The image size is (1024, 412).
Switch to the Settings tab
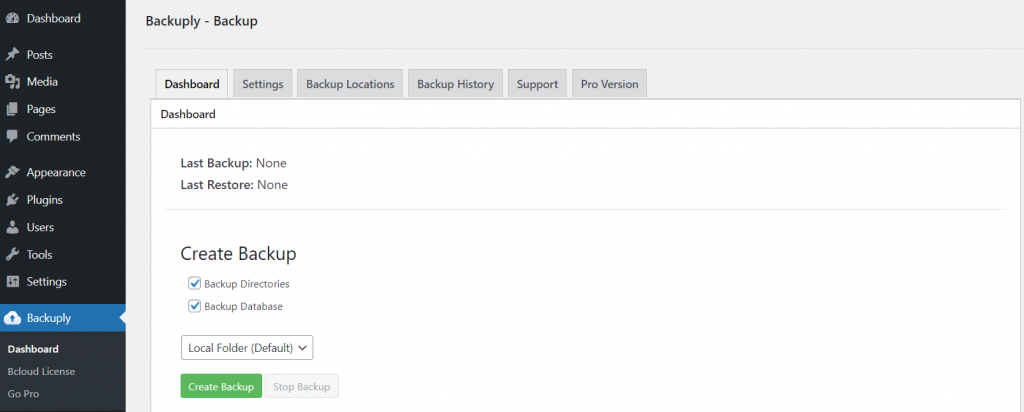point(263,84)
